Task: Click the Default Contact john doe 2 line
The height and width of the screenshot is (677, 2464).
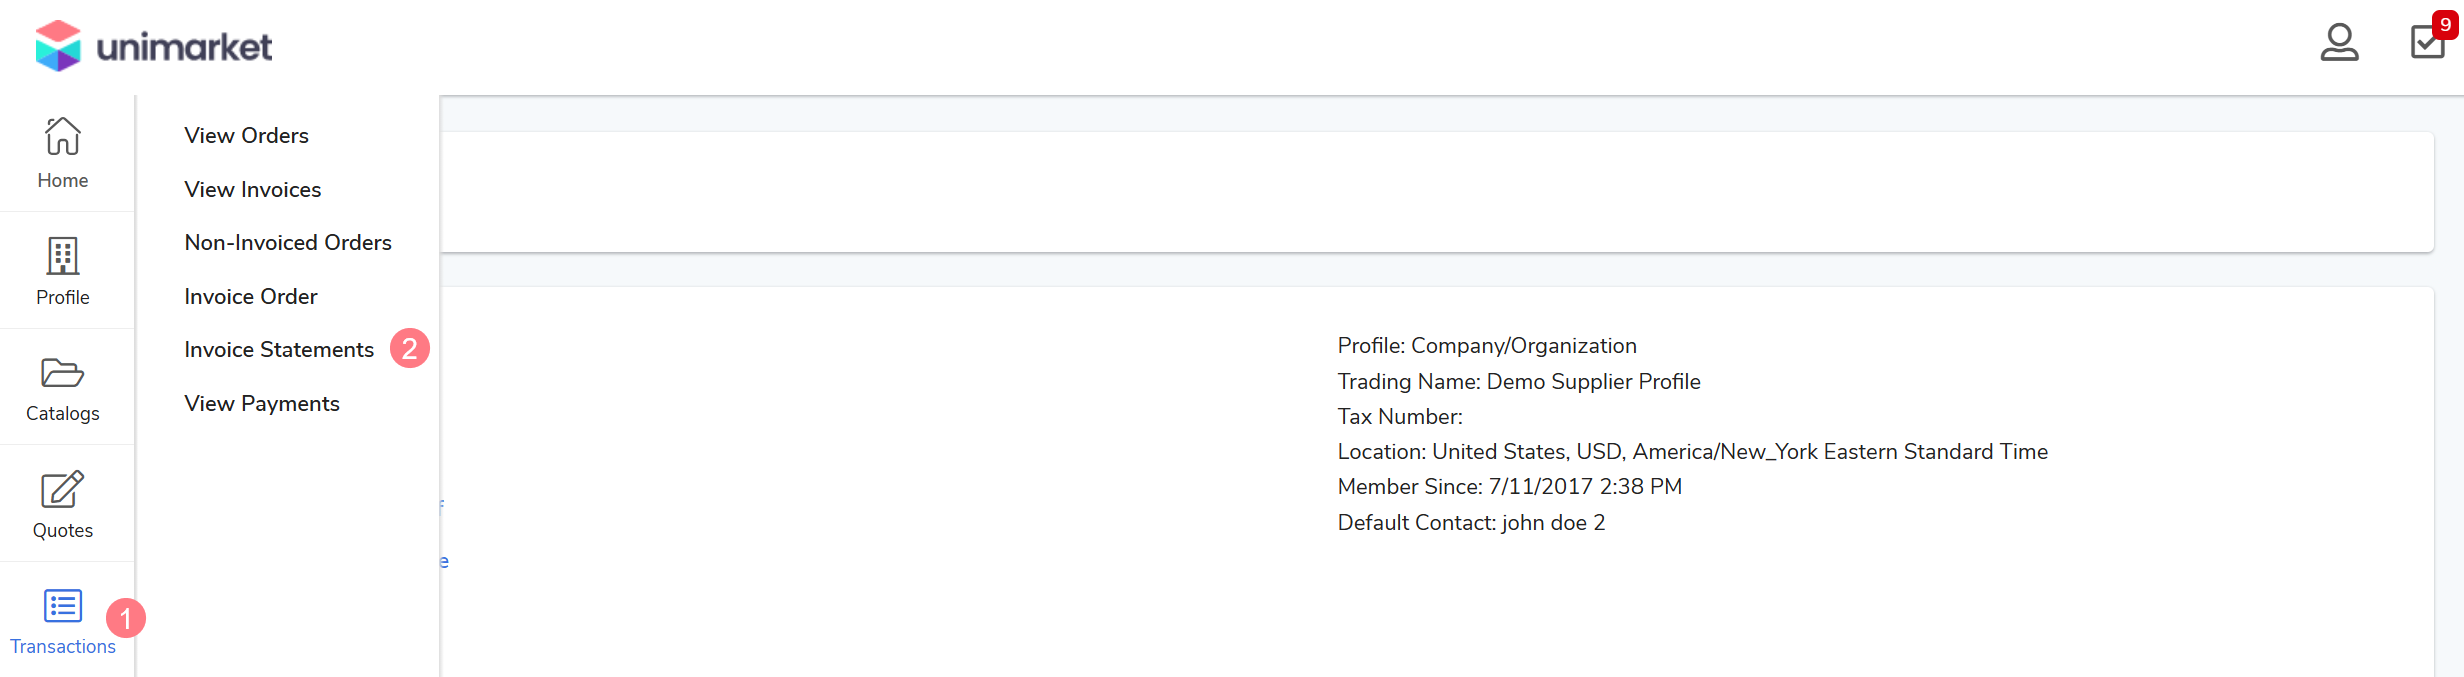Action: (1471, 522)
